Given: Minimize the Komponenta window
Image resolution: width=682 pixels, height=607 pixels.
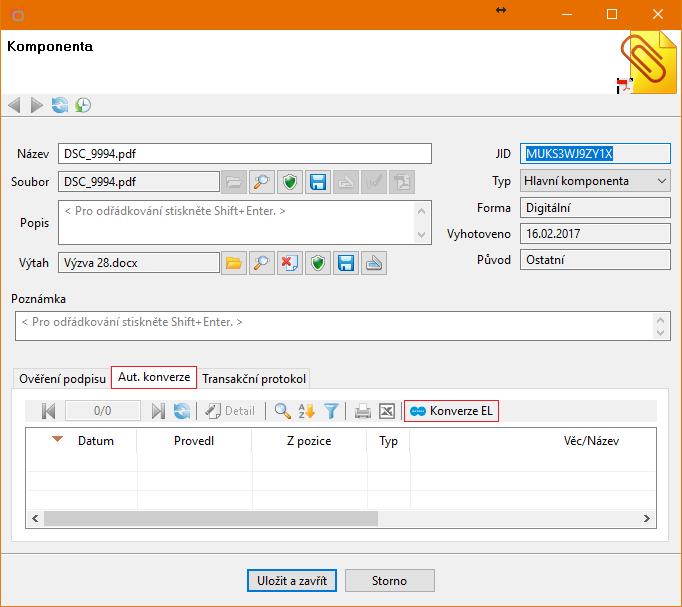Looking at the screenshot, I should tap(567, 14).
